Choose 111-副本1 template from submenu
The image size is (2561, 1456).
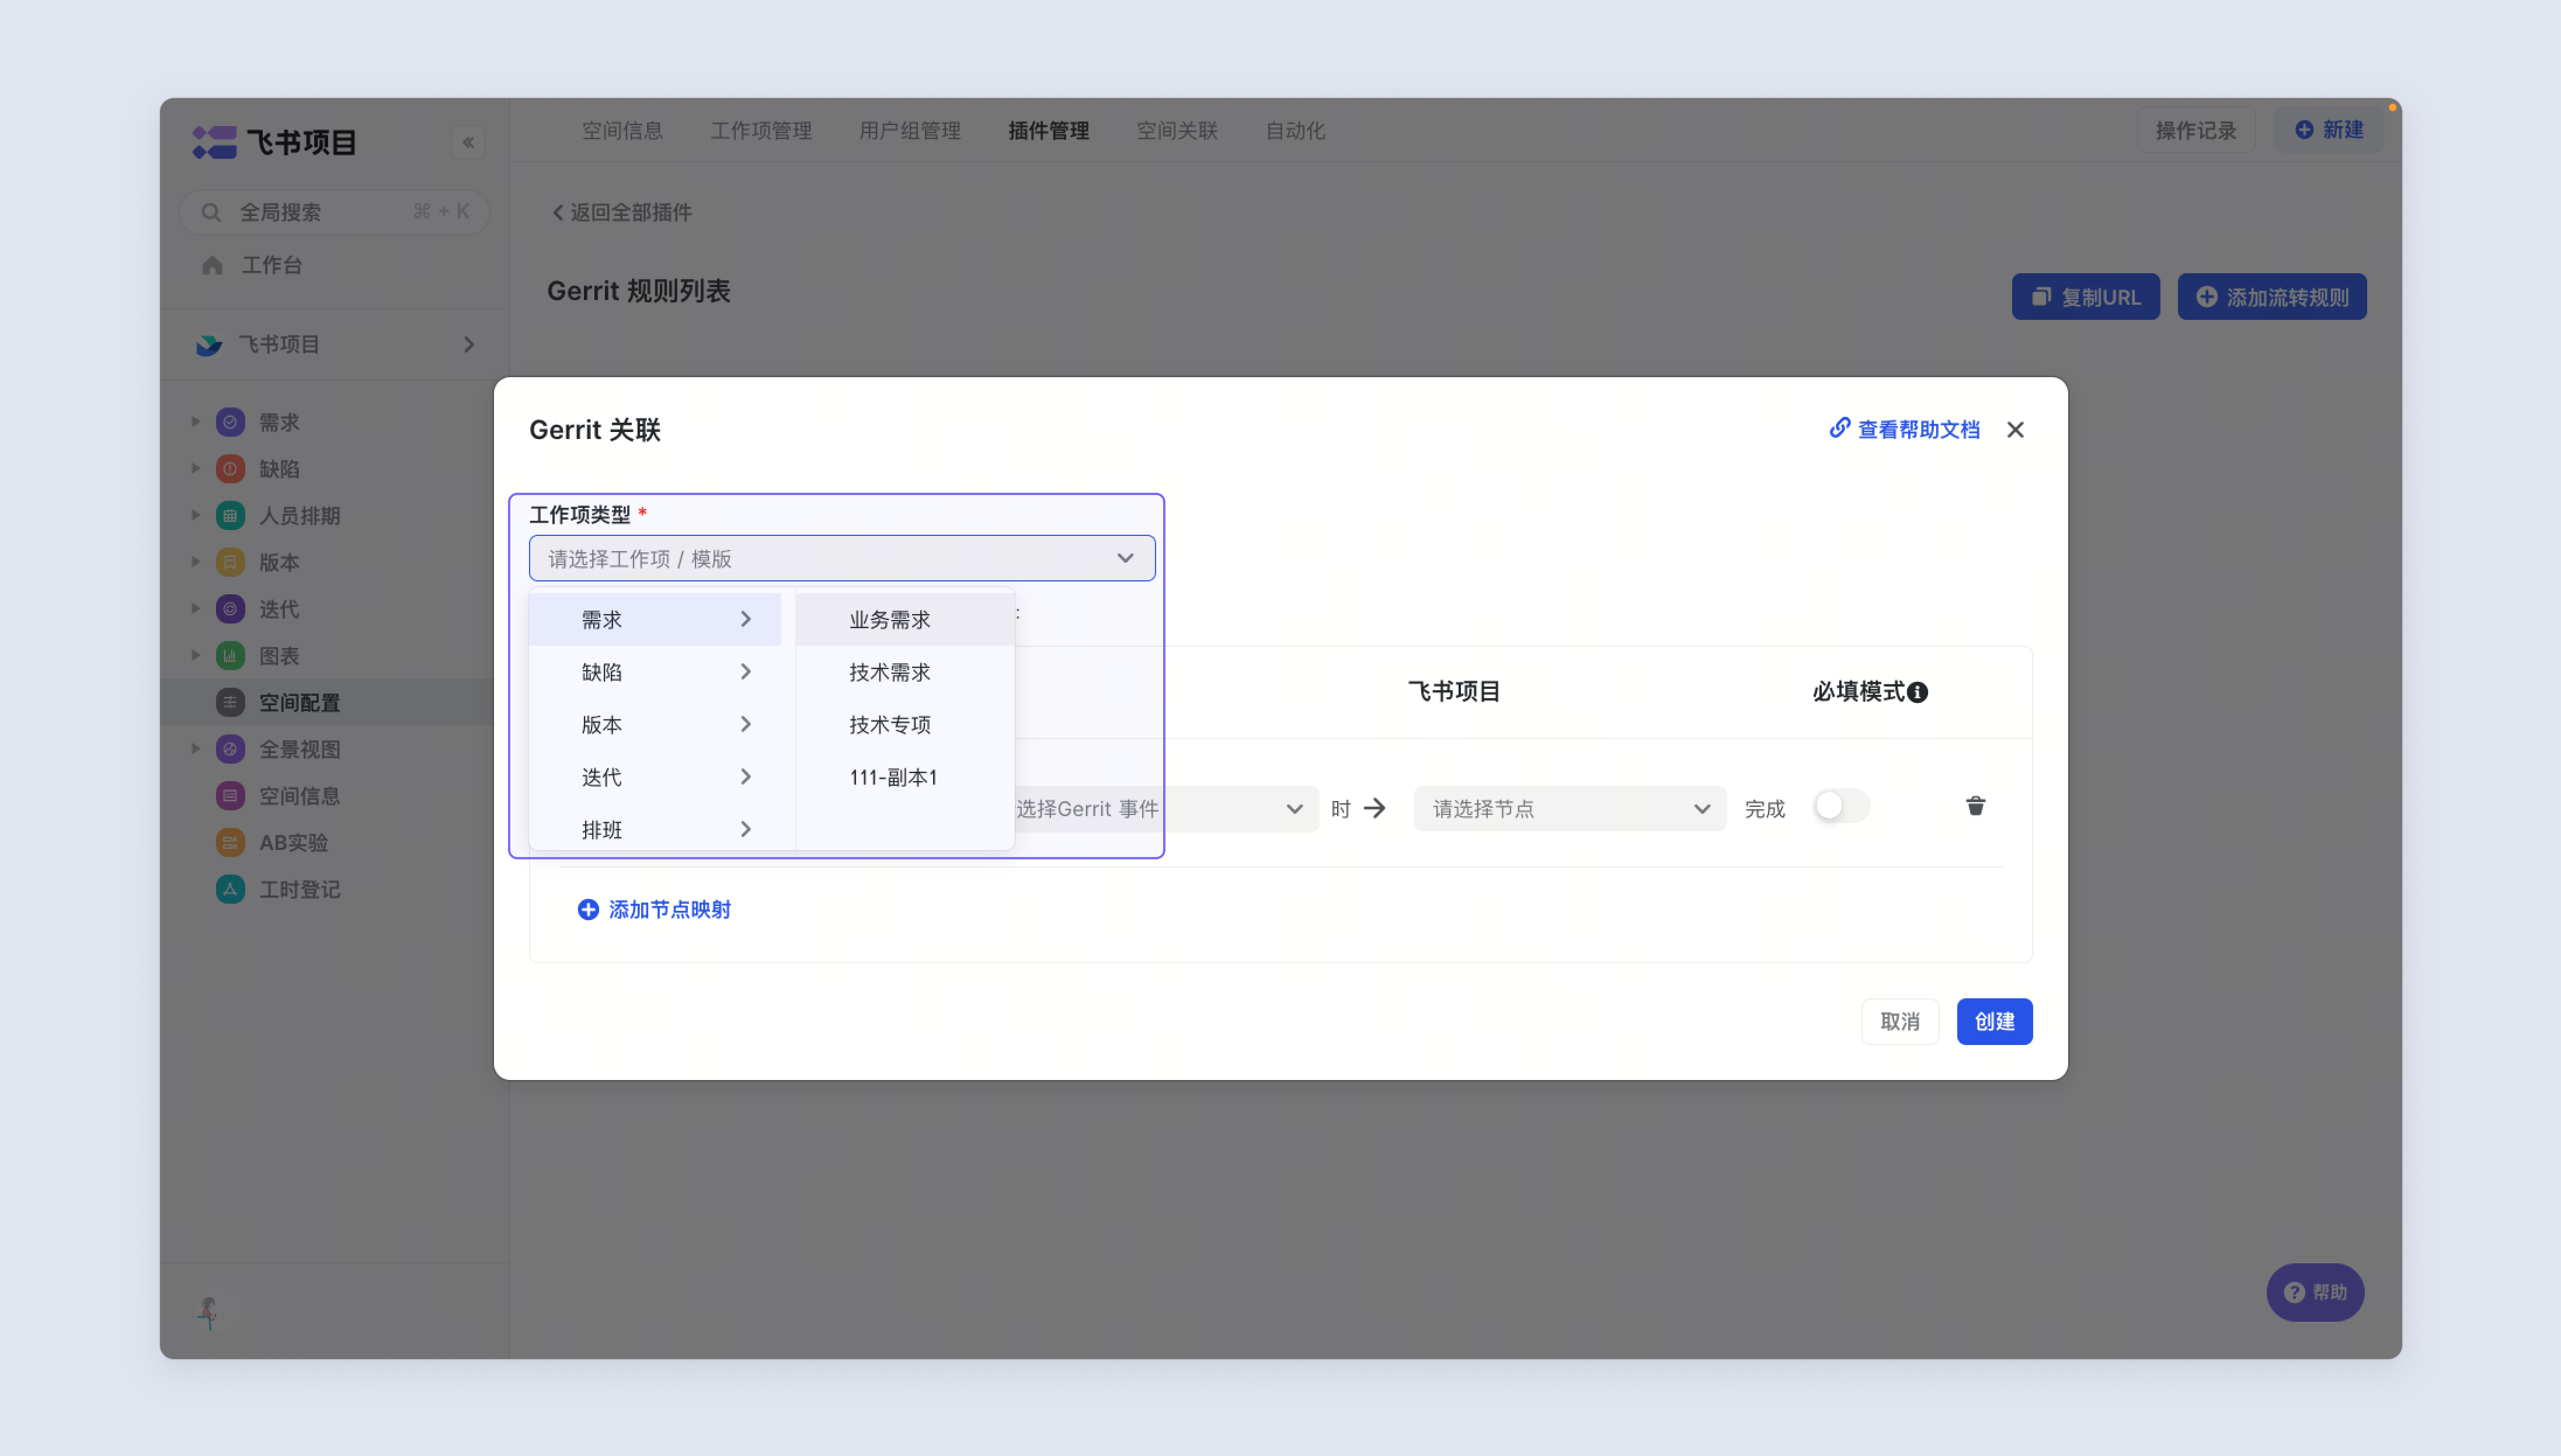(x=905, y=777)
